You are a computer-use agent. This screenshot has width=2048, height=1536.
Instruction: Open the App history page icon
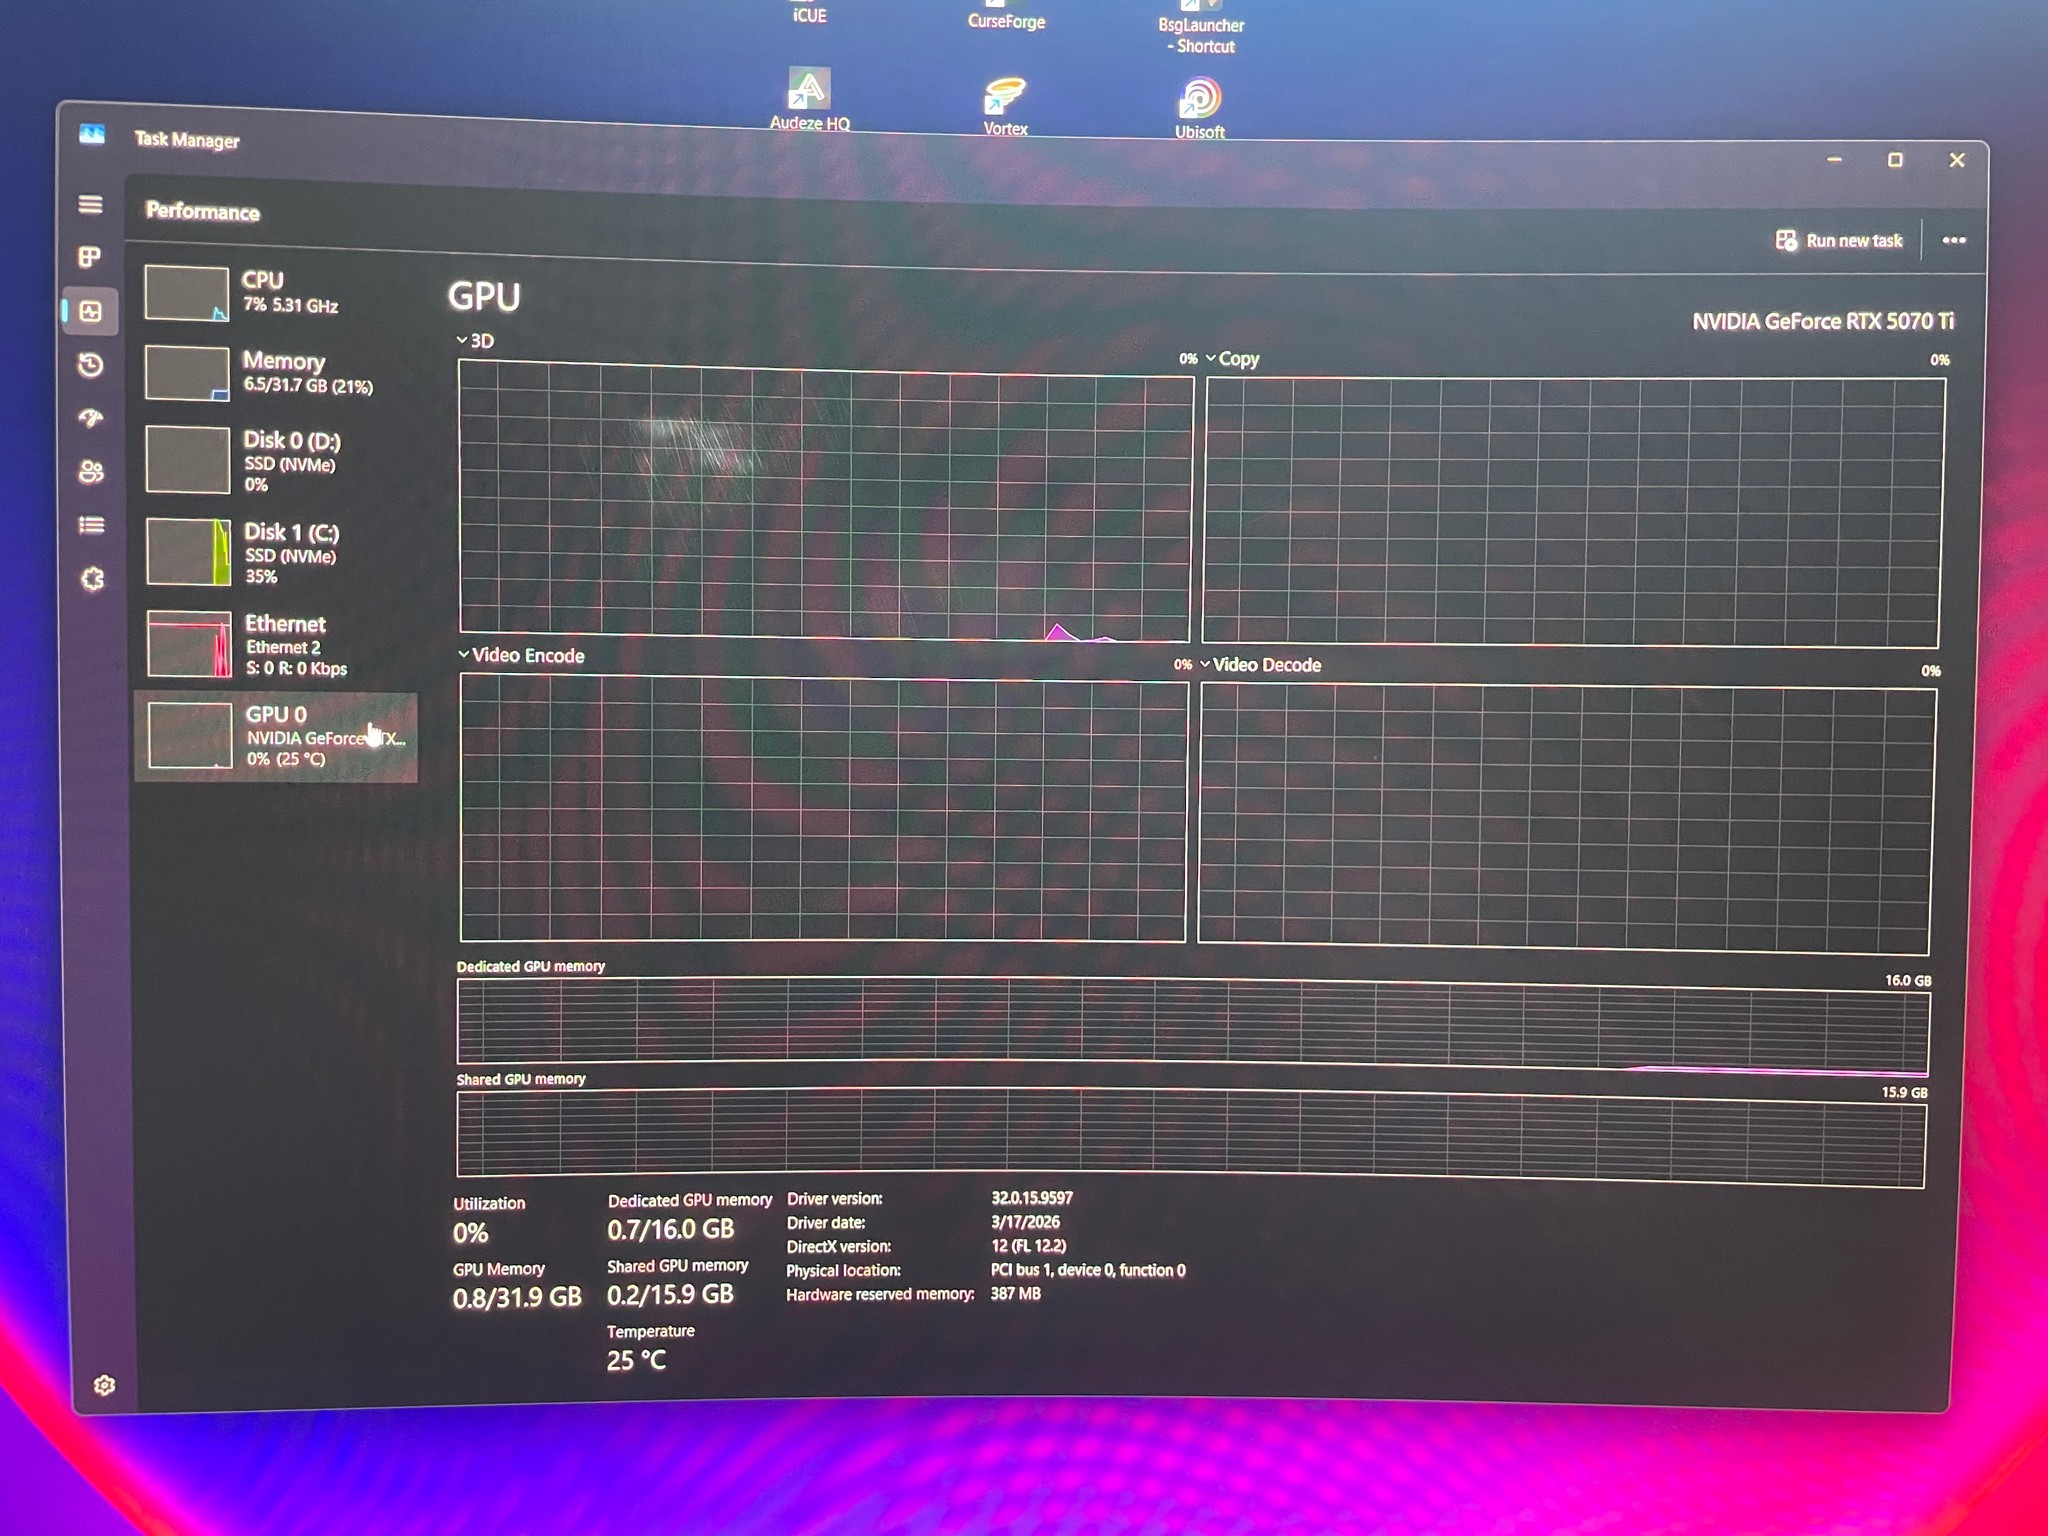tap(91, 365)
